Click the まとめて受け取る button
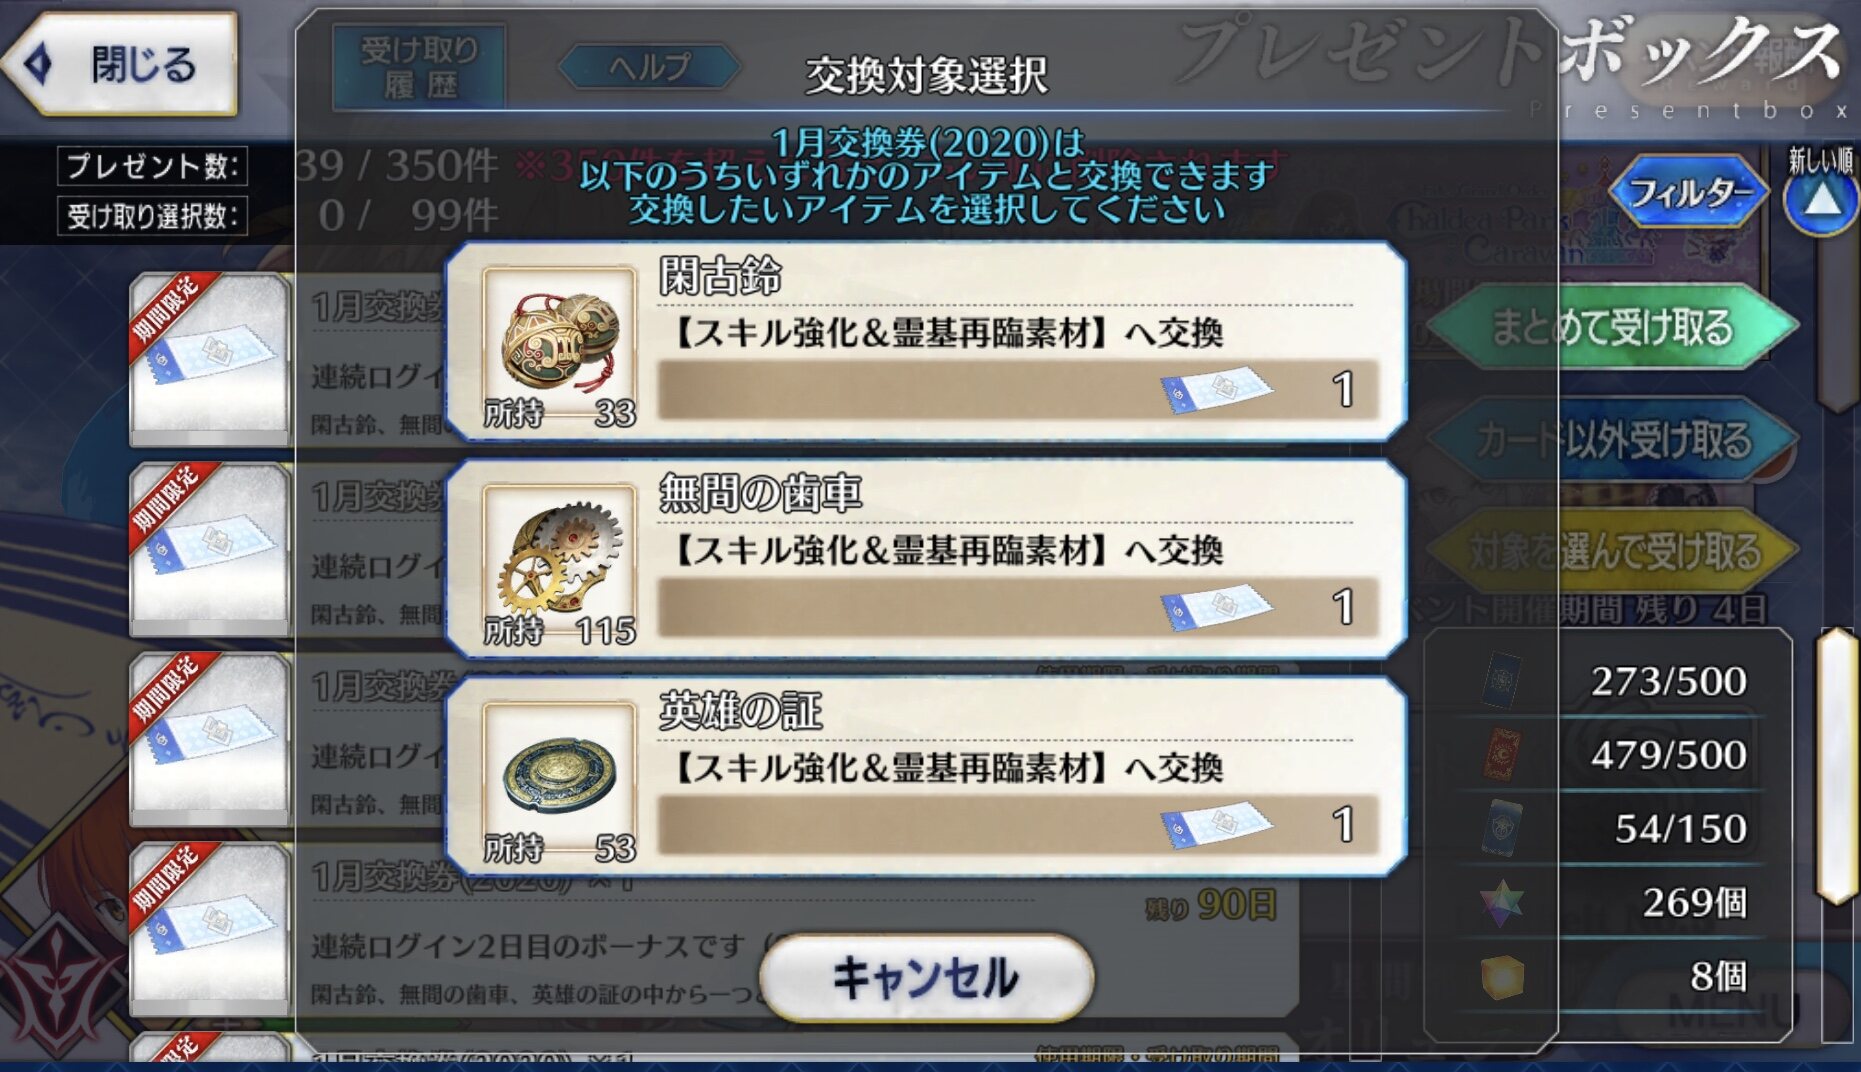The height and width of the screenshot is (1072, 1861). pos(1612,327)
